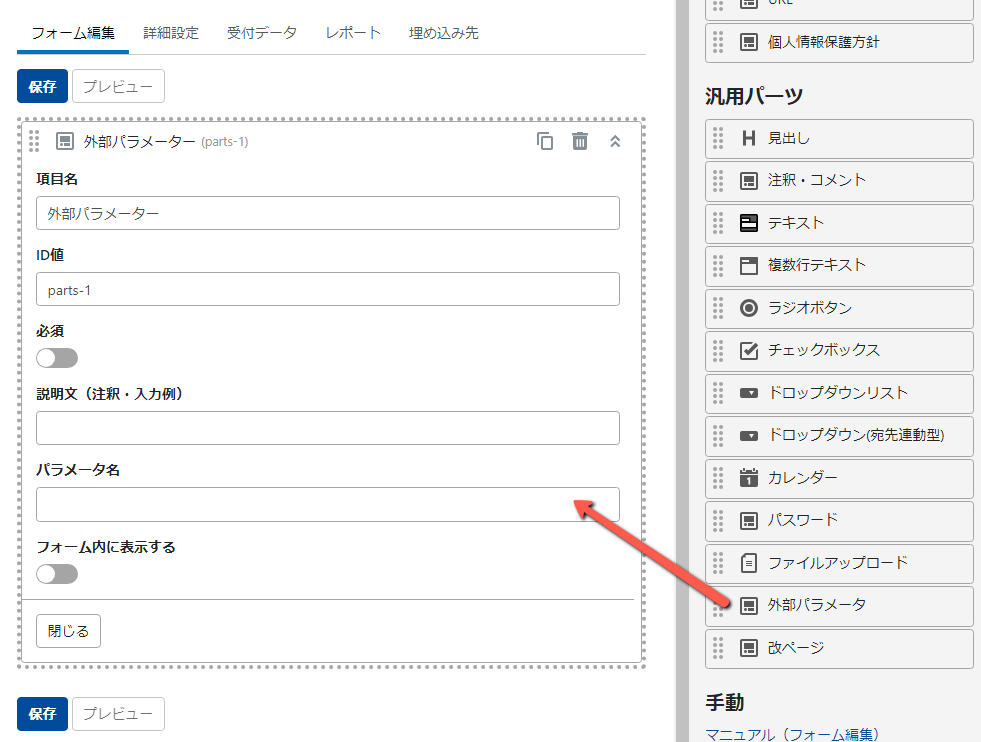Select the チェックボックス part icon
The image size is (981, 742).
click(x=748, y=351)
